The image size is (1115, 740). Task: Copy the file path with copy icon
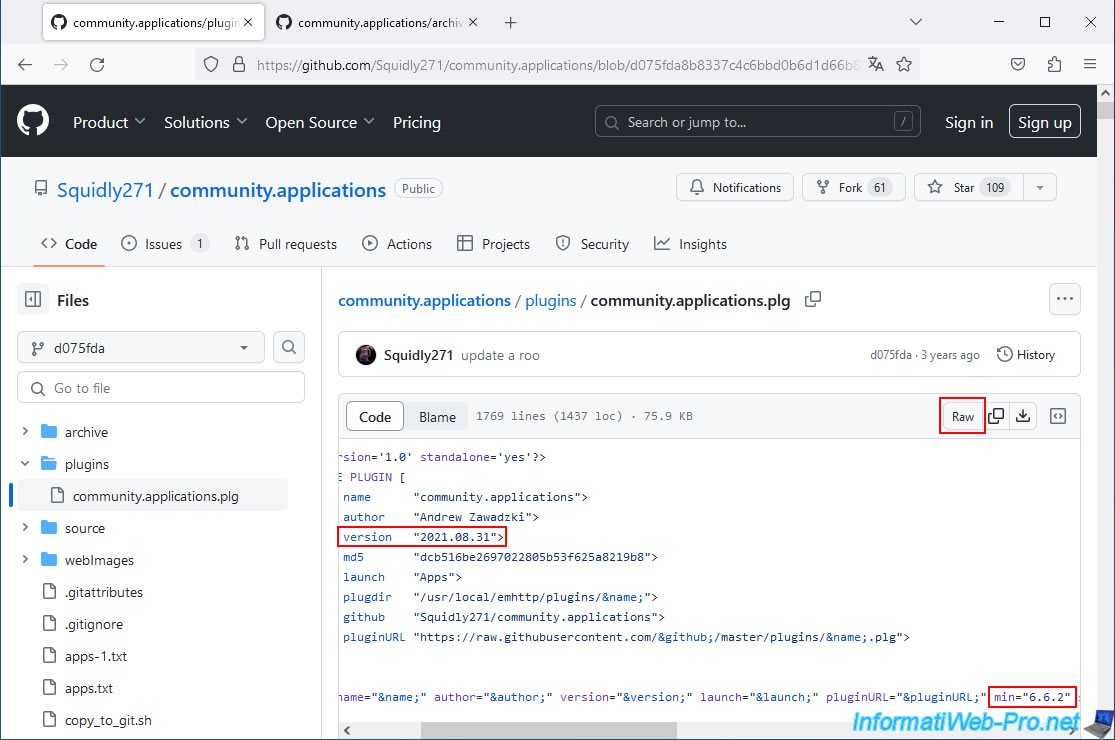[x=813, y=299]
